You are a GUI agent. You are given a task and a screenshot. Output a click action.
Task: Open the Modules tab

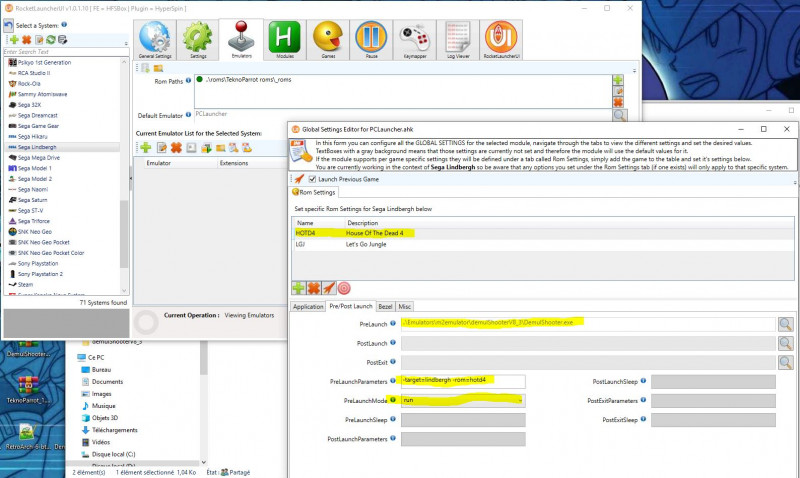285,39
